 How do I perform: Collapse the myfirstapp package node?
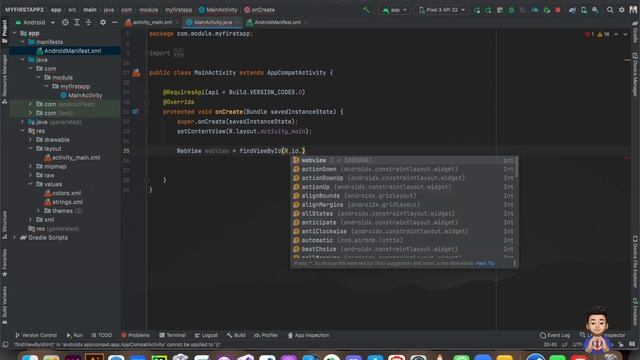[x=47, y=87]
